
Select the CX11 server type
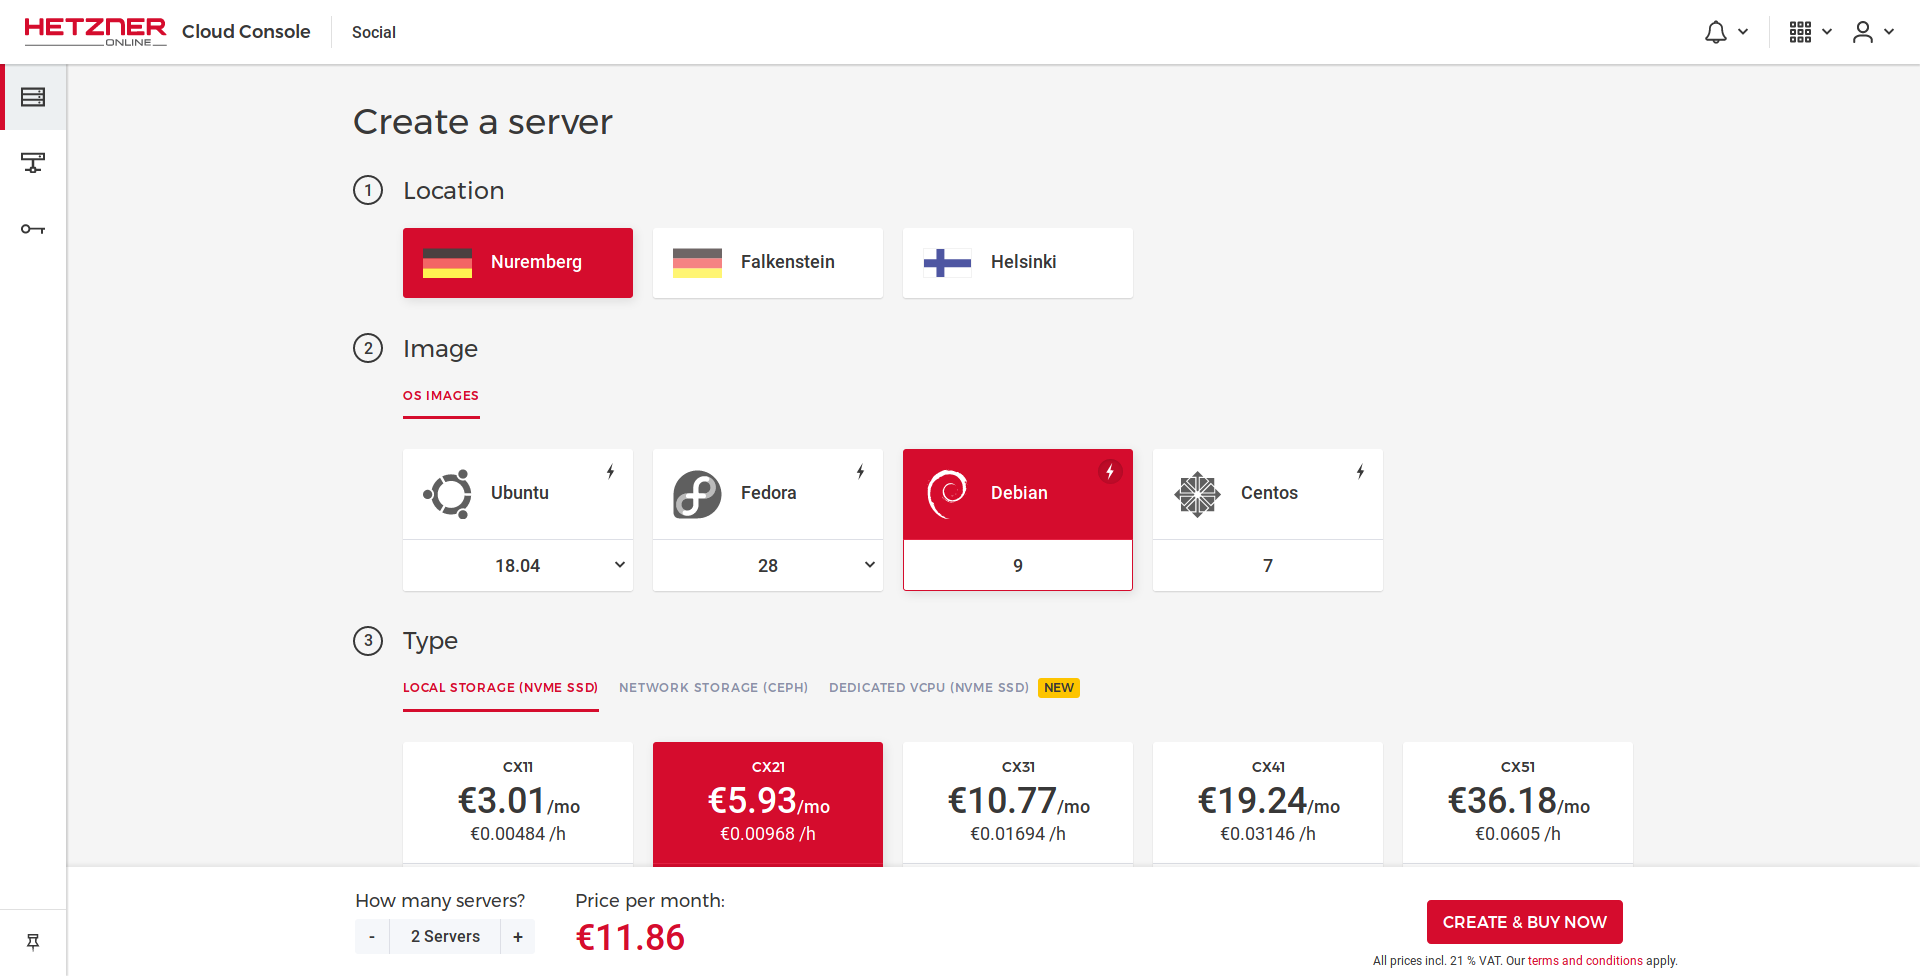[518, 803]
